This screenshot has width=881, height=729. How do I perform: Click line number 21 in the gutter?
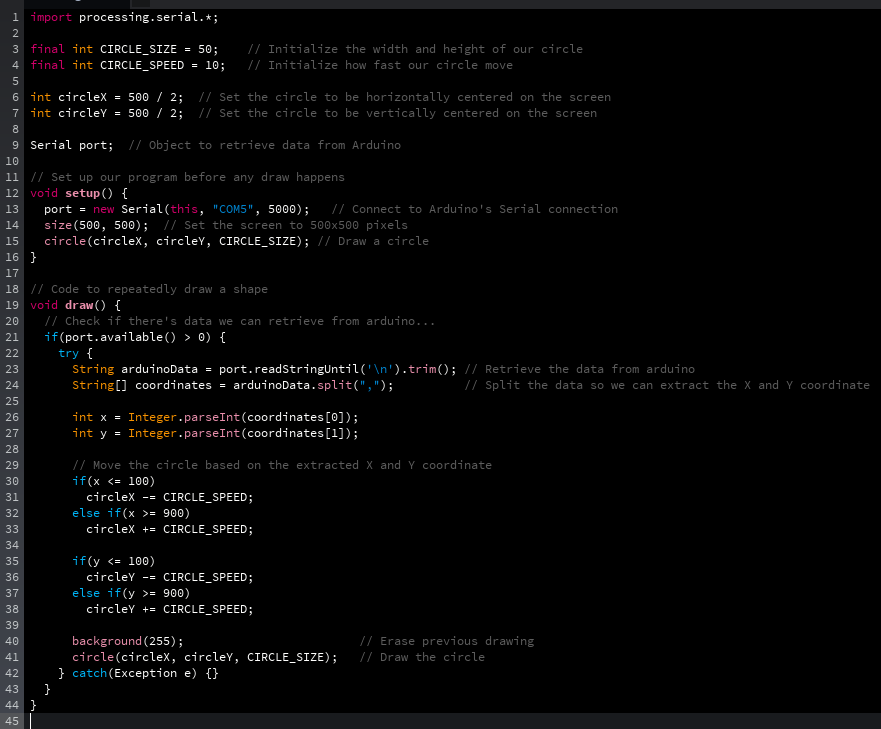click(12, 337)
